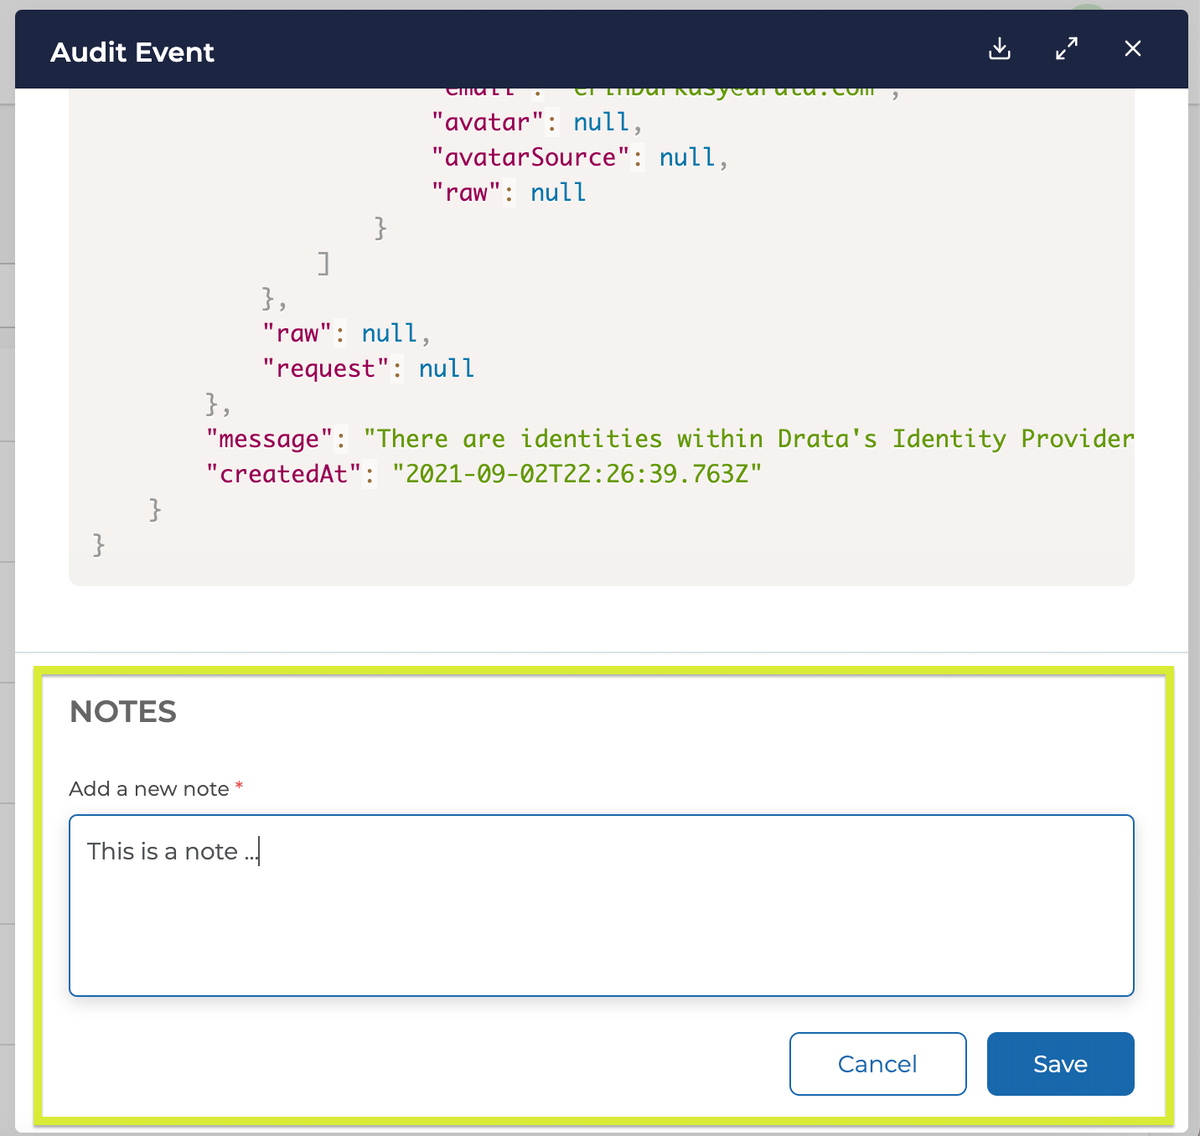Select the "avatarSource" key
Image resolution: width=1200 pixels, height=1136 pixels.
point(530,158)
